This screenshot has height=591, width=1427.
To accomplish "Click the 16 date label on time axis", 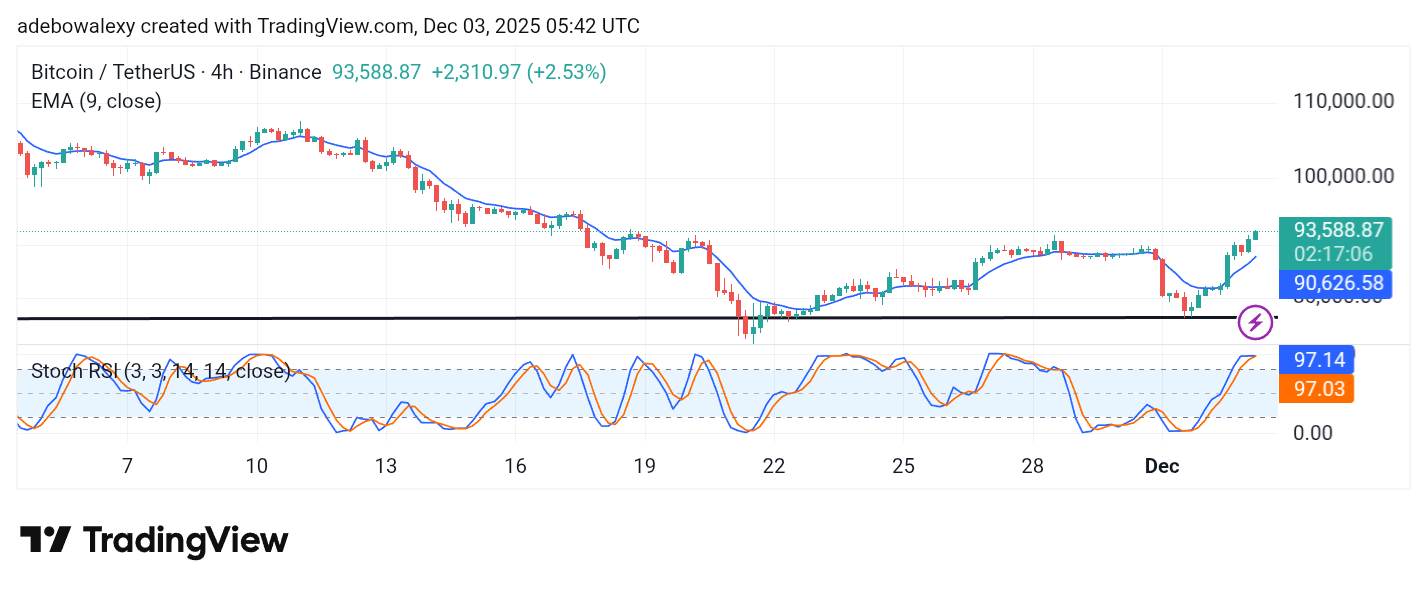I will (x=515, y=466).
